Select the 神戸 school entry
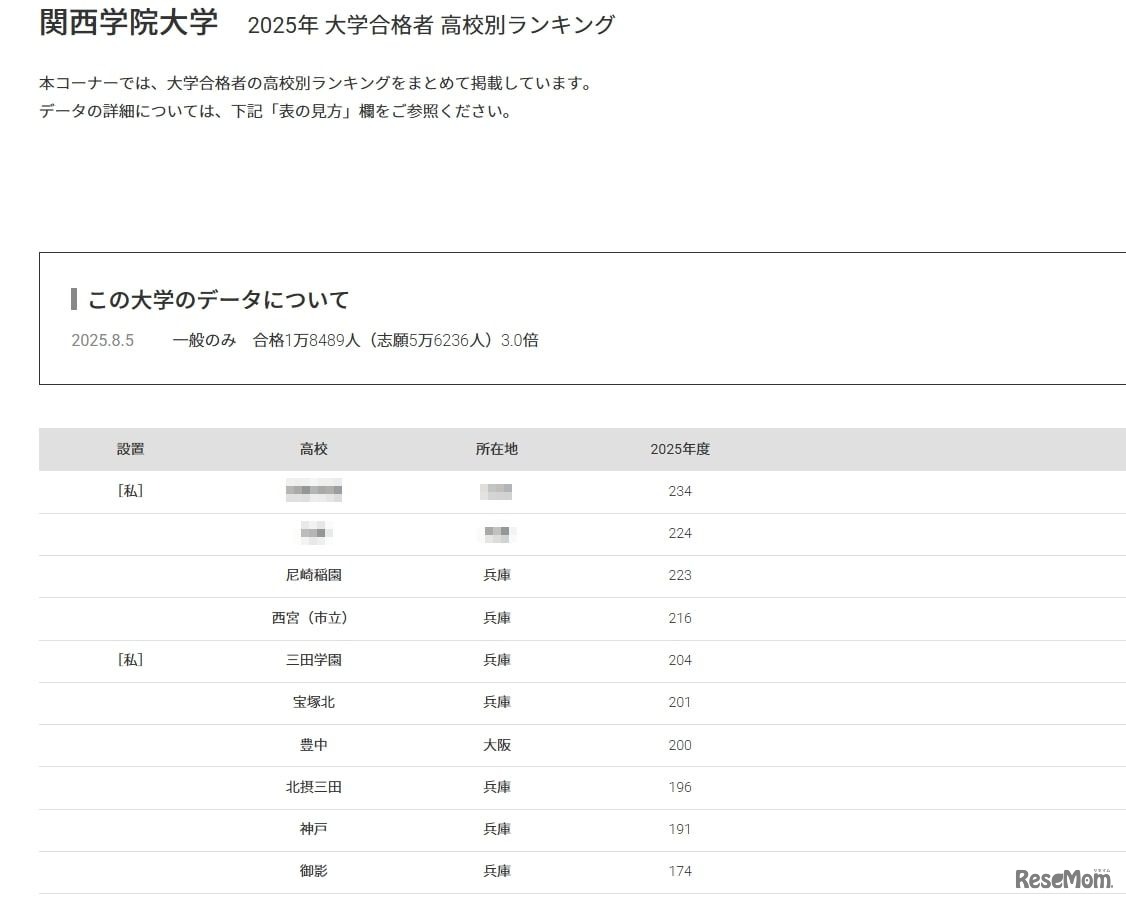1126x902 pixels. (315, 829)
